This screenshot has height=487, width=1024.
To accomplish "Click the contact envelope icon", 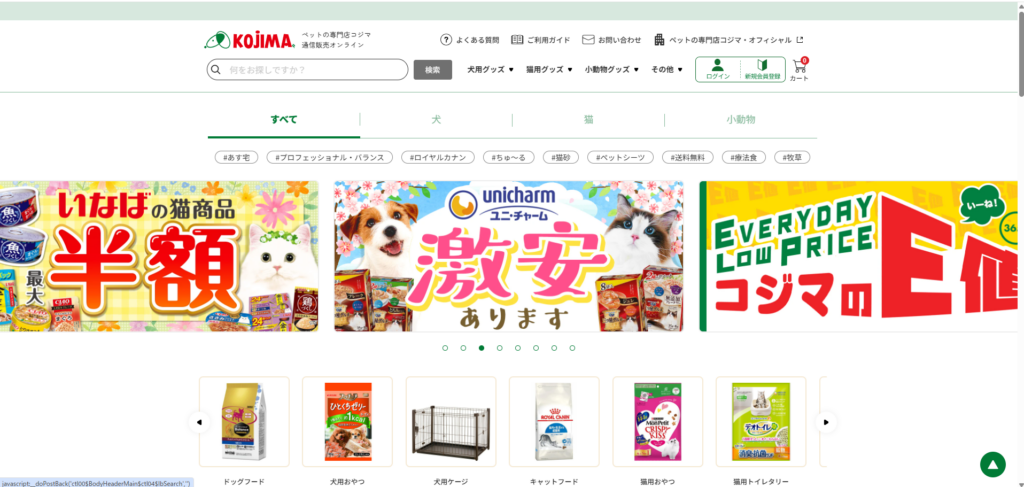I will [x=588, y=40].
